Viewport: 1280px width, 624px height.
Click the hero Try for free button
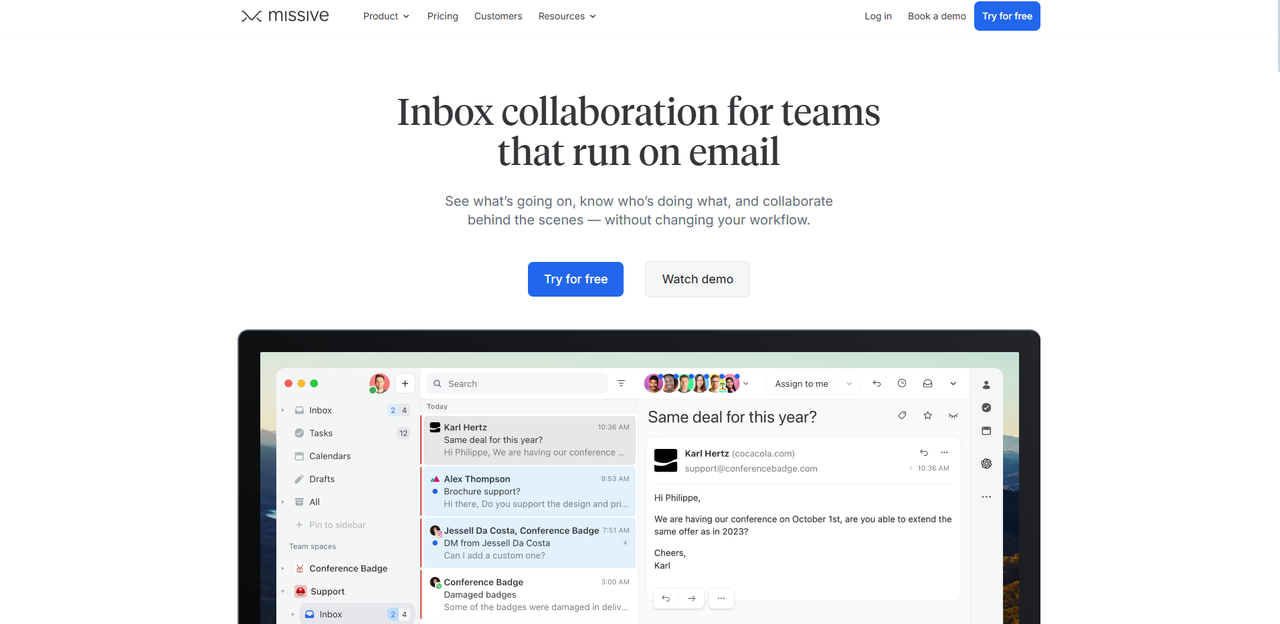click(x=576, y=279)
